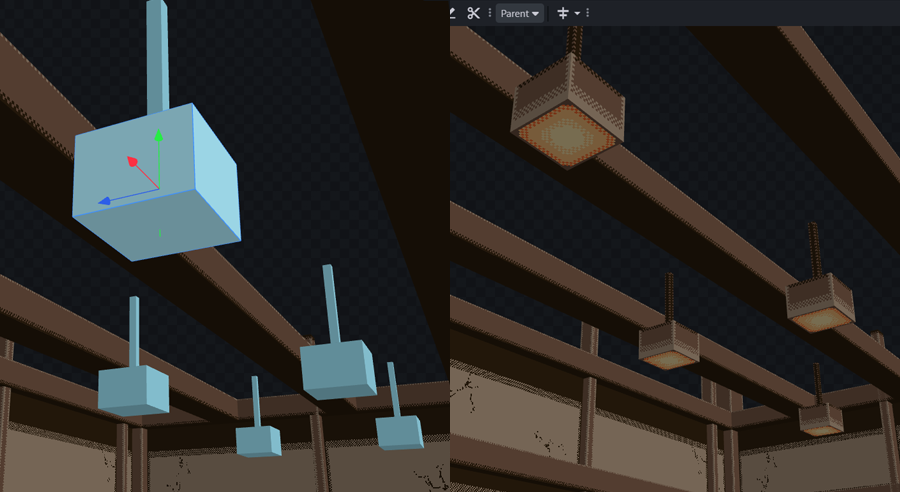Click the blue Z-axis gizmo arrow

pyautogui.click(x=104, y=201)
